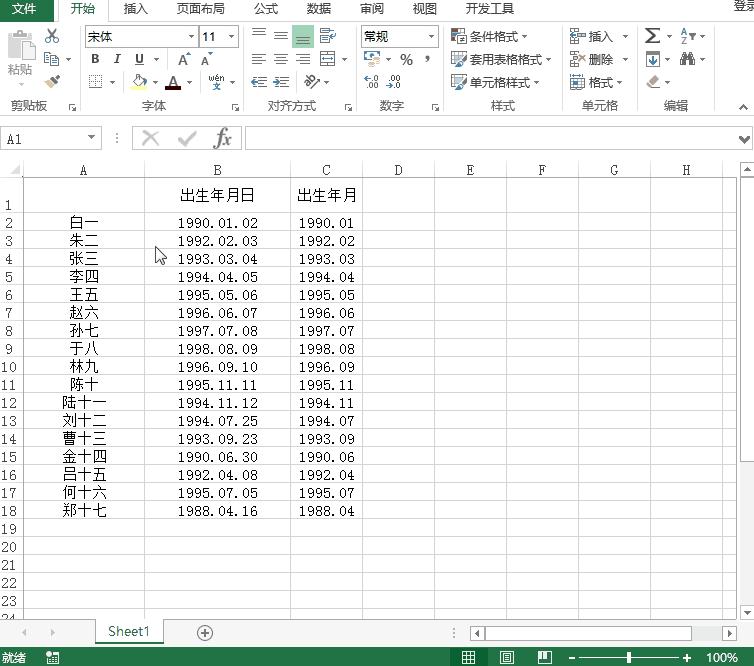
Task: Apply comma style
Action: point(427,59)
